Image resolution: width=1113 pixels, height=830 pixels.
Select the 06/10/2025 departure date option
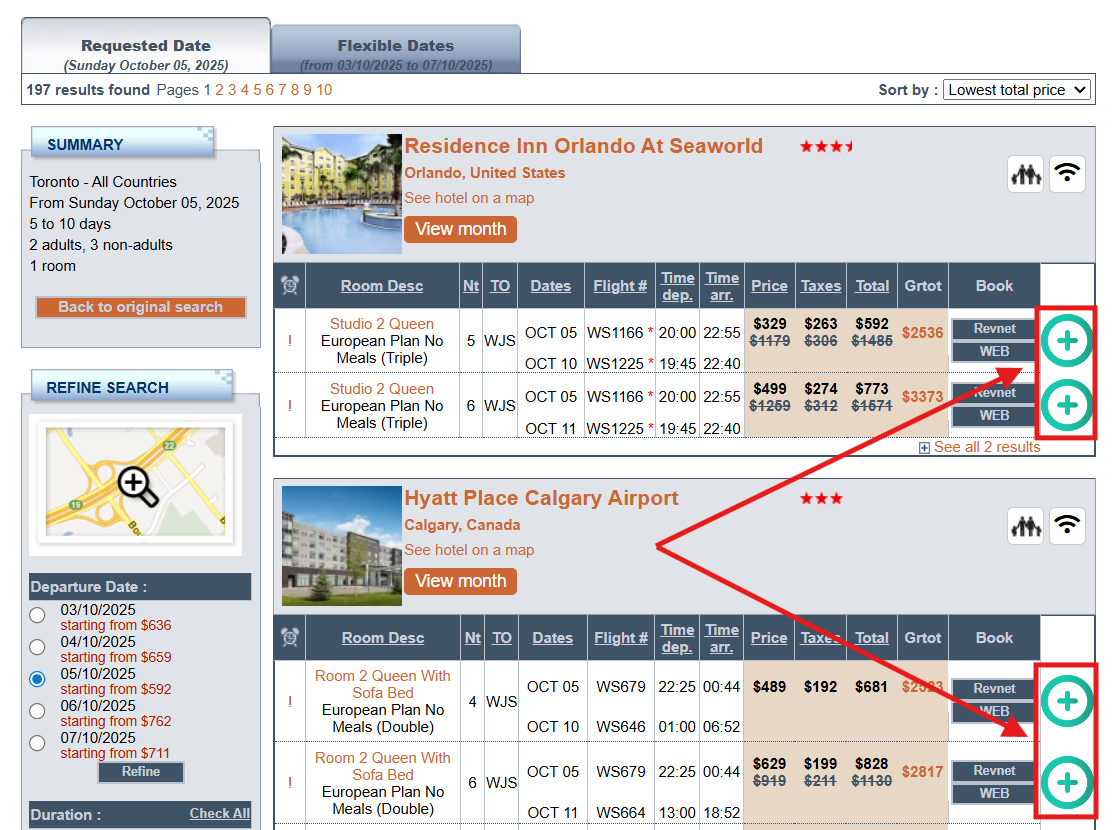pos(38,711)
